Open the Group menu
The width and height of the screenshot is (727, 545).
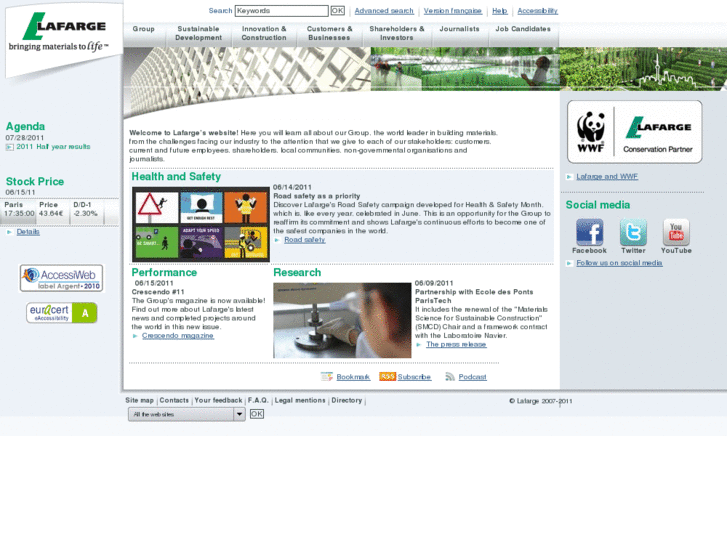[x=144, y=29]
